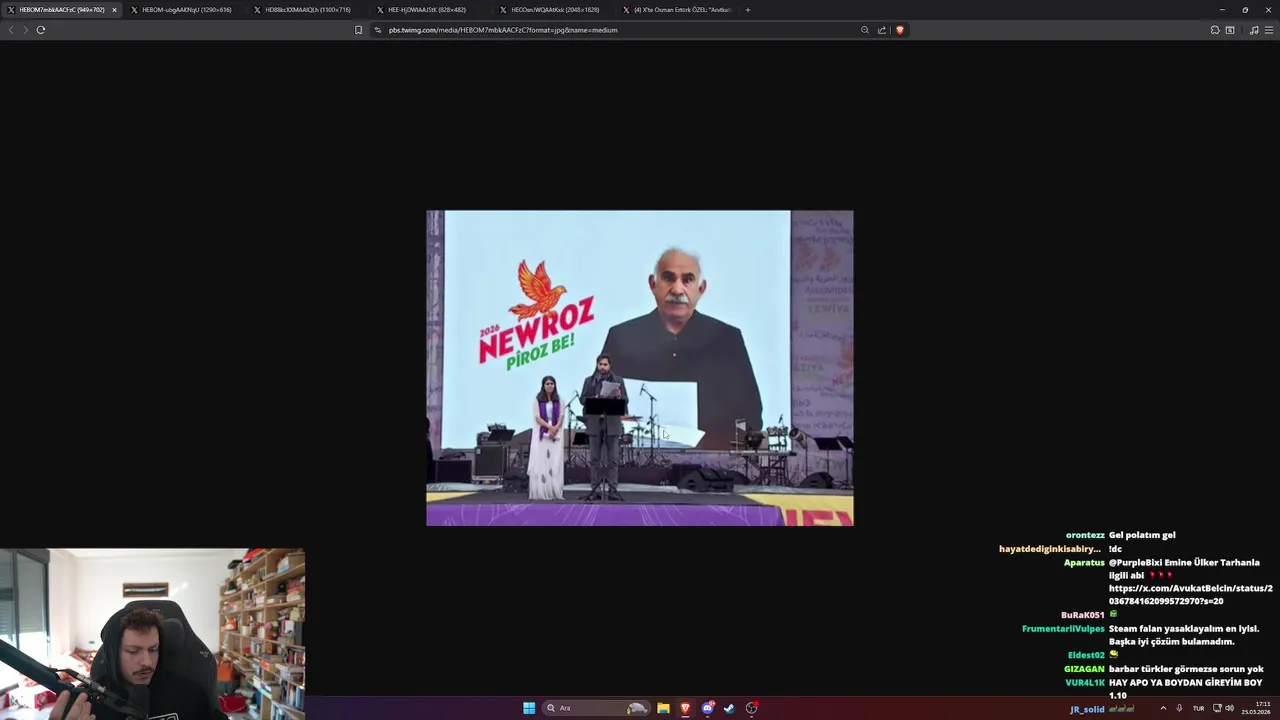
Task: Reload the current image page
Action: 41,30
